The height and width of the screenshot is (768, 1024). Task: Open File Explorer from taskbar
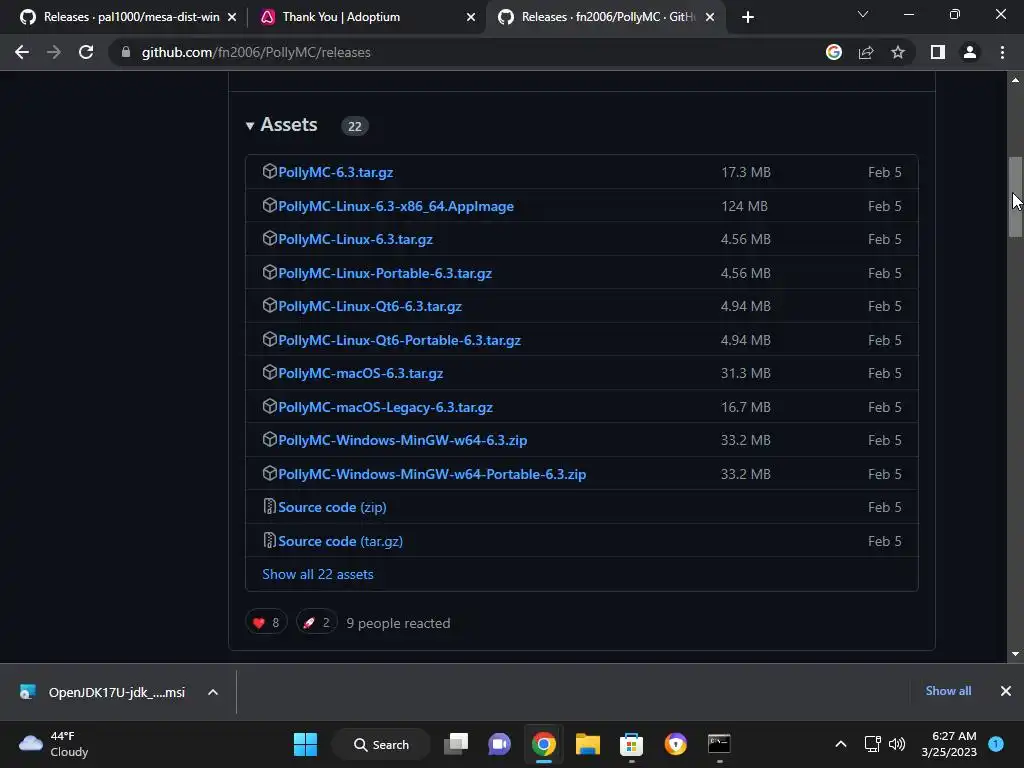(x=587, y=744)
